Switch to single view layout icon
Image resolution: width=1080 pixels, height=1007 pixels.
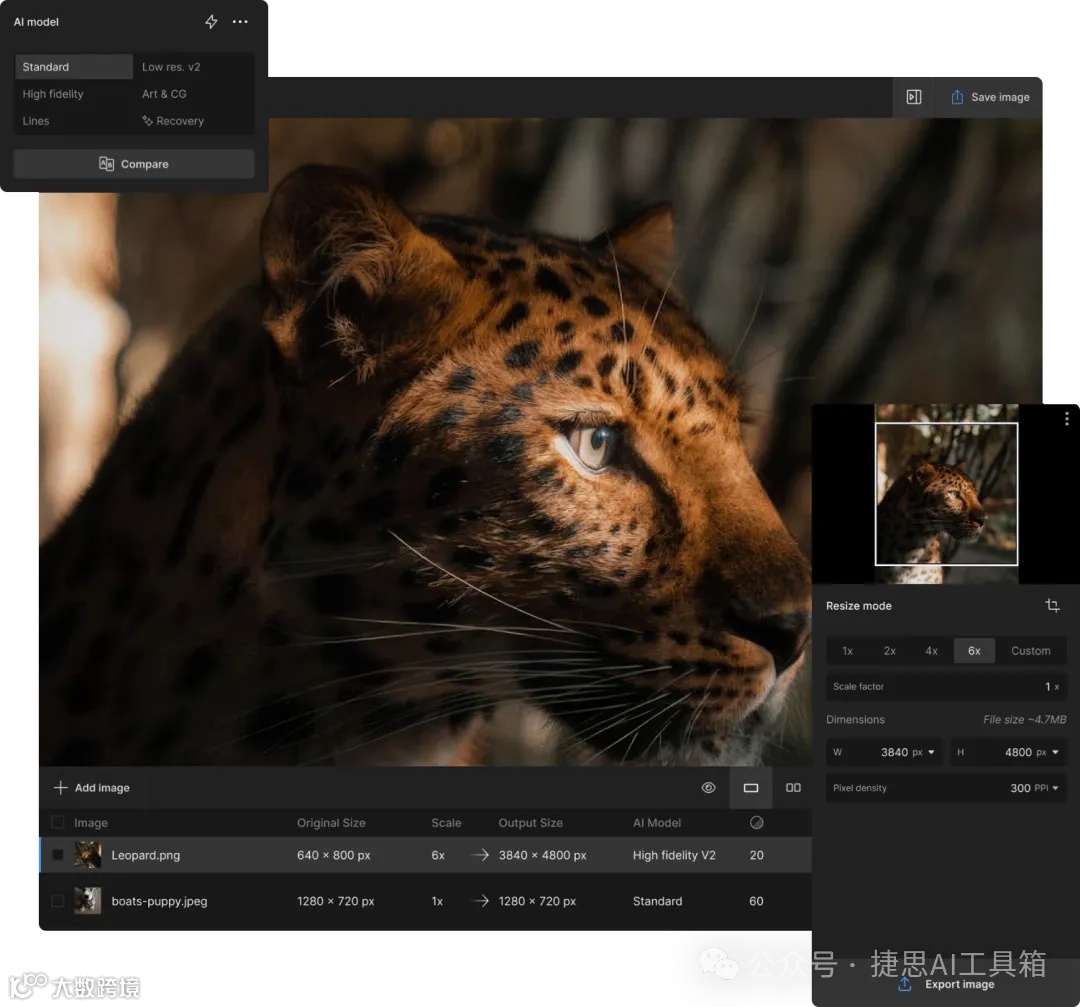pyautogui.click(x=751, y=788)
